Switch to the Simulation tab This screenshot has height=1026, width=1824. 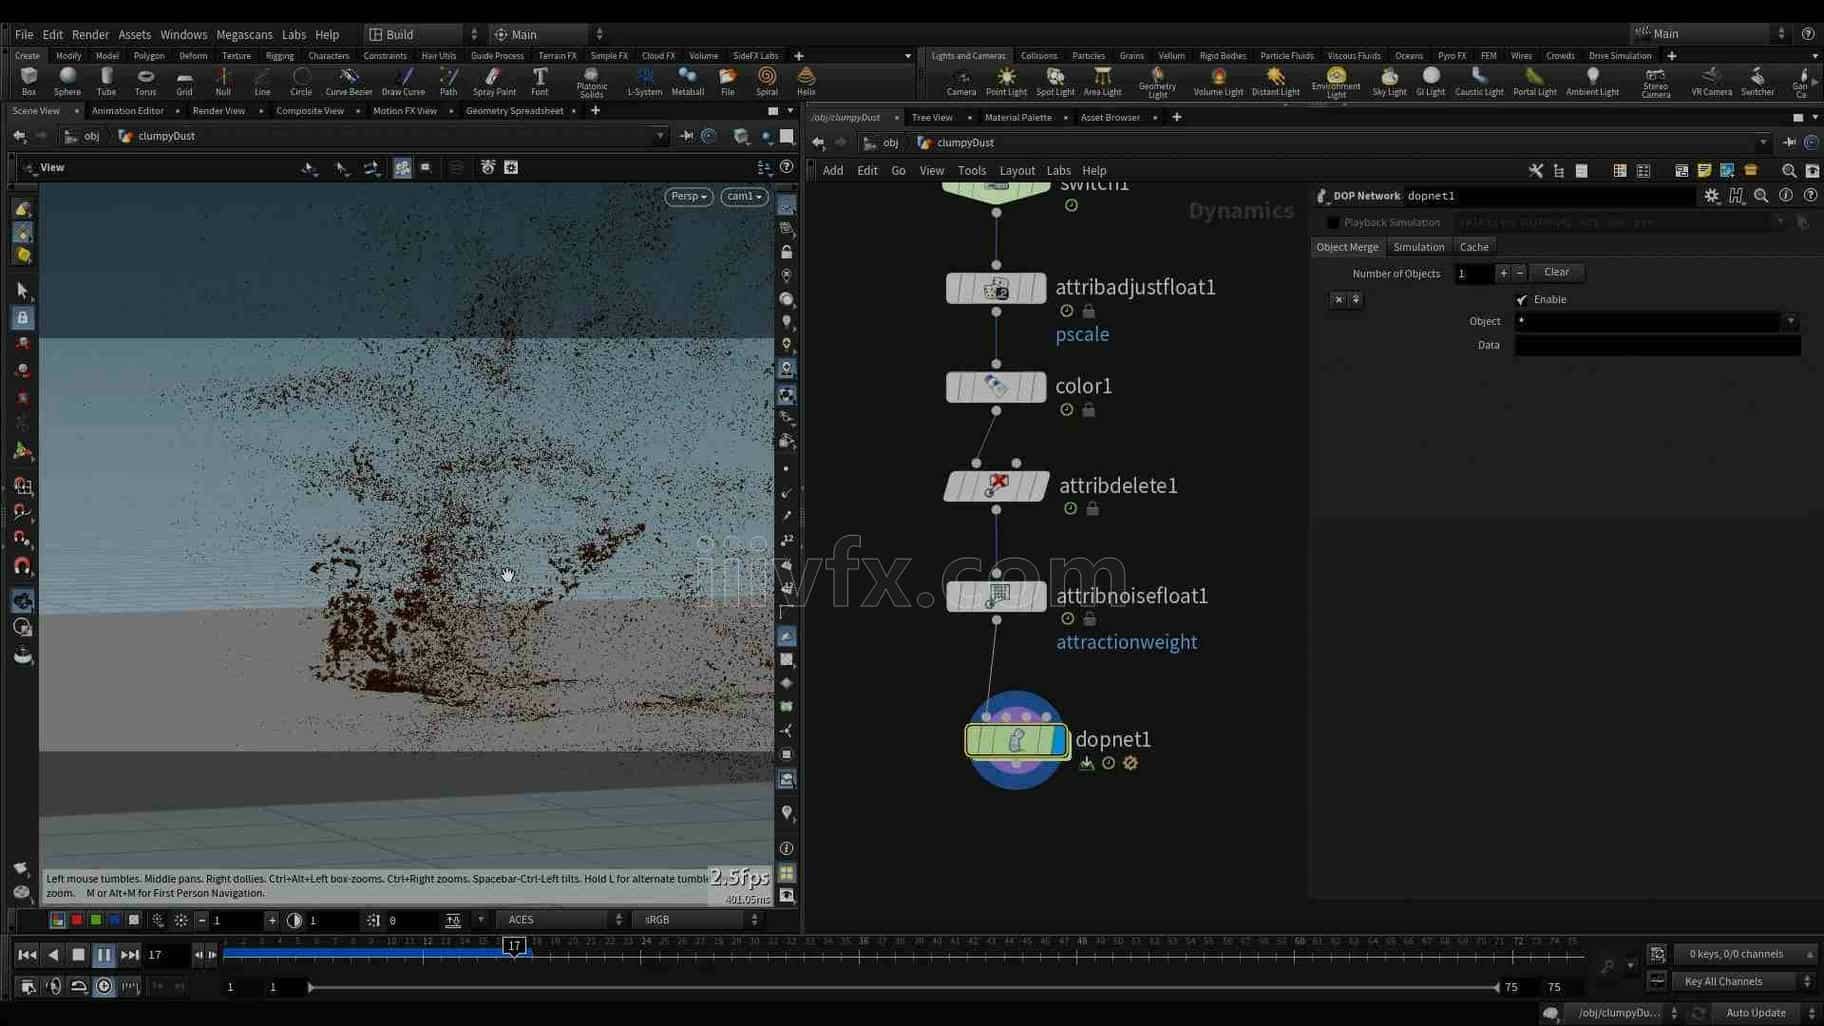pos(1418,247)
